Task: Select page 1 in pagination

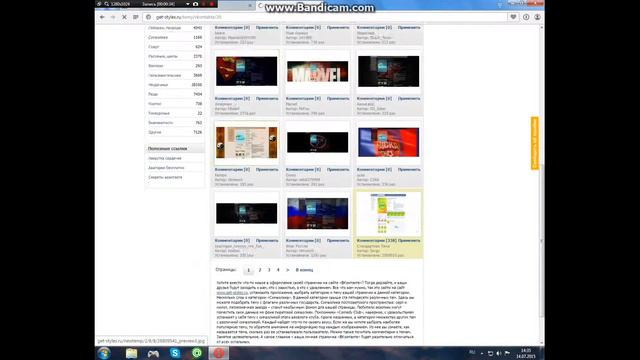Action: point(249,270)
